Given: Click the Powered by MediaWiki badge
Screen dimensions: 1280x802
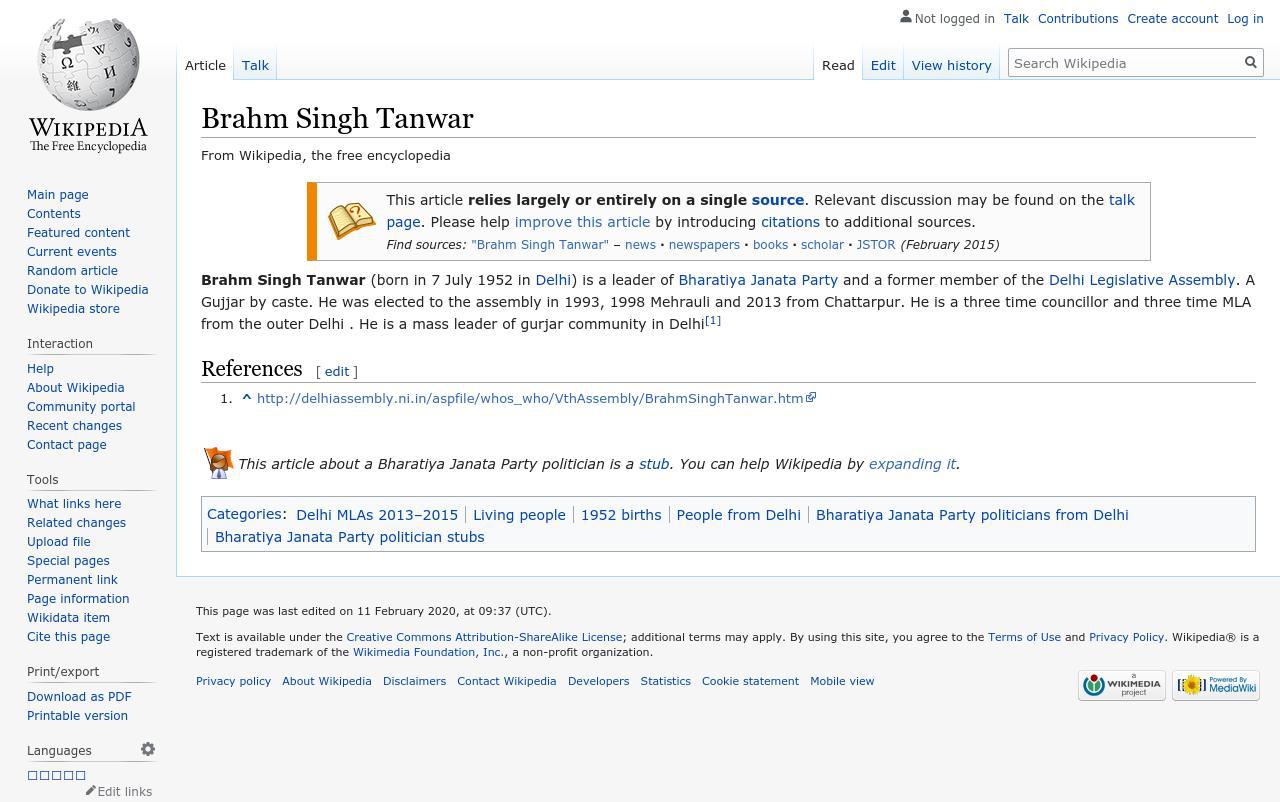Looking at the screenshot, I should click(1215, 685).
